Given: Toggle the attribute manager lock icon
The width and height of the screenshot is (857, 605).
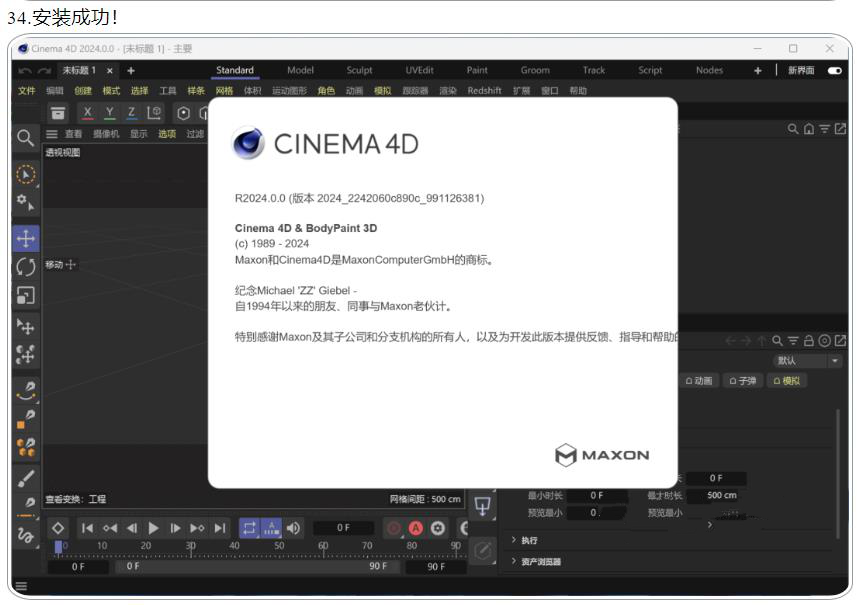Looking at the screenshot, I should pyautogui.click(x=809, y=341).
